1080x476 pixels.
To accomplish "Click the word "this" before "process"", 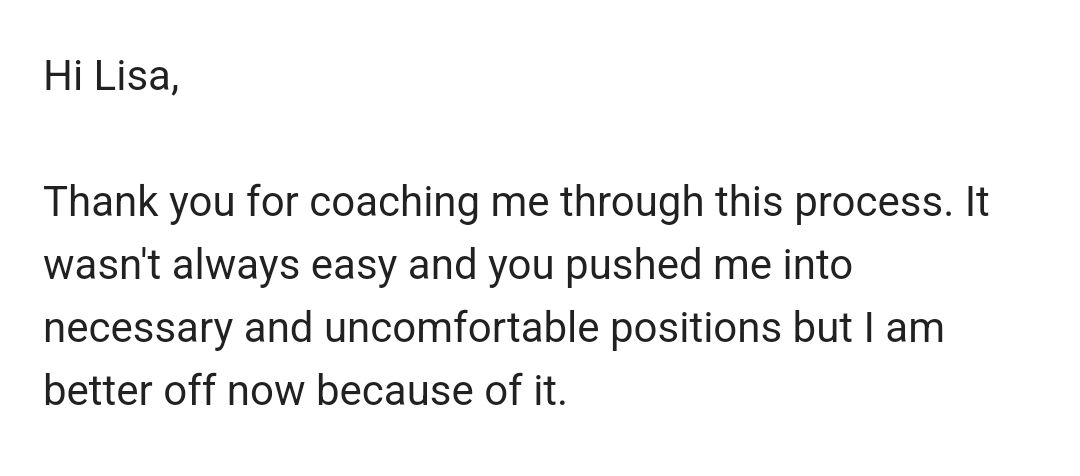I will pos(749,202).
